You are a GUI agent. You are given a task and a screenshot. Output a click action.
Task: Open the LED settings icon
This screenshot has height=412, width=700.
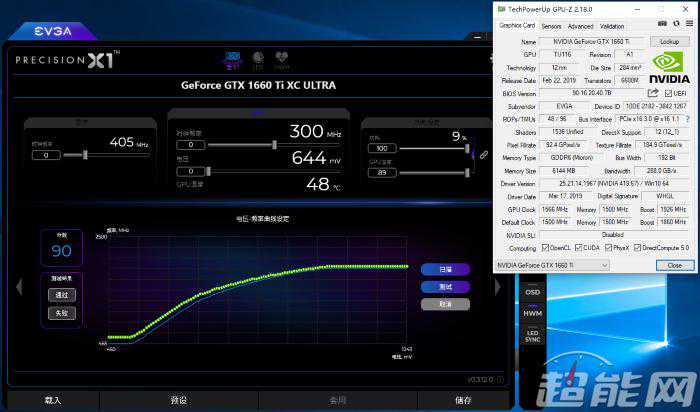coord(257,59)
